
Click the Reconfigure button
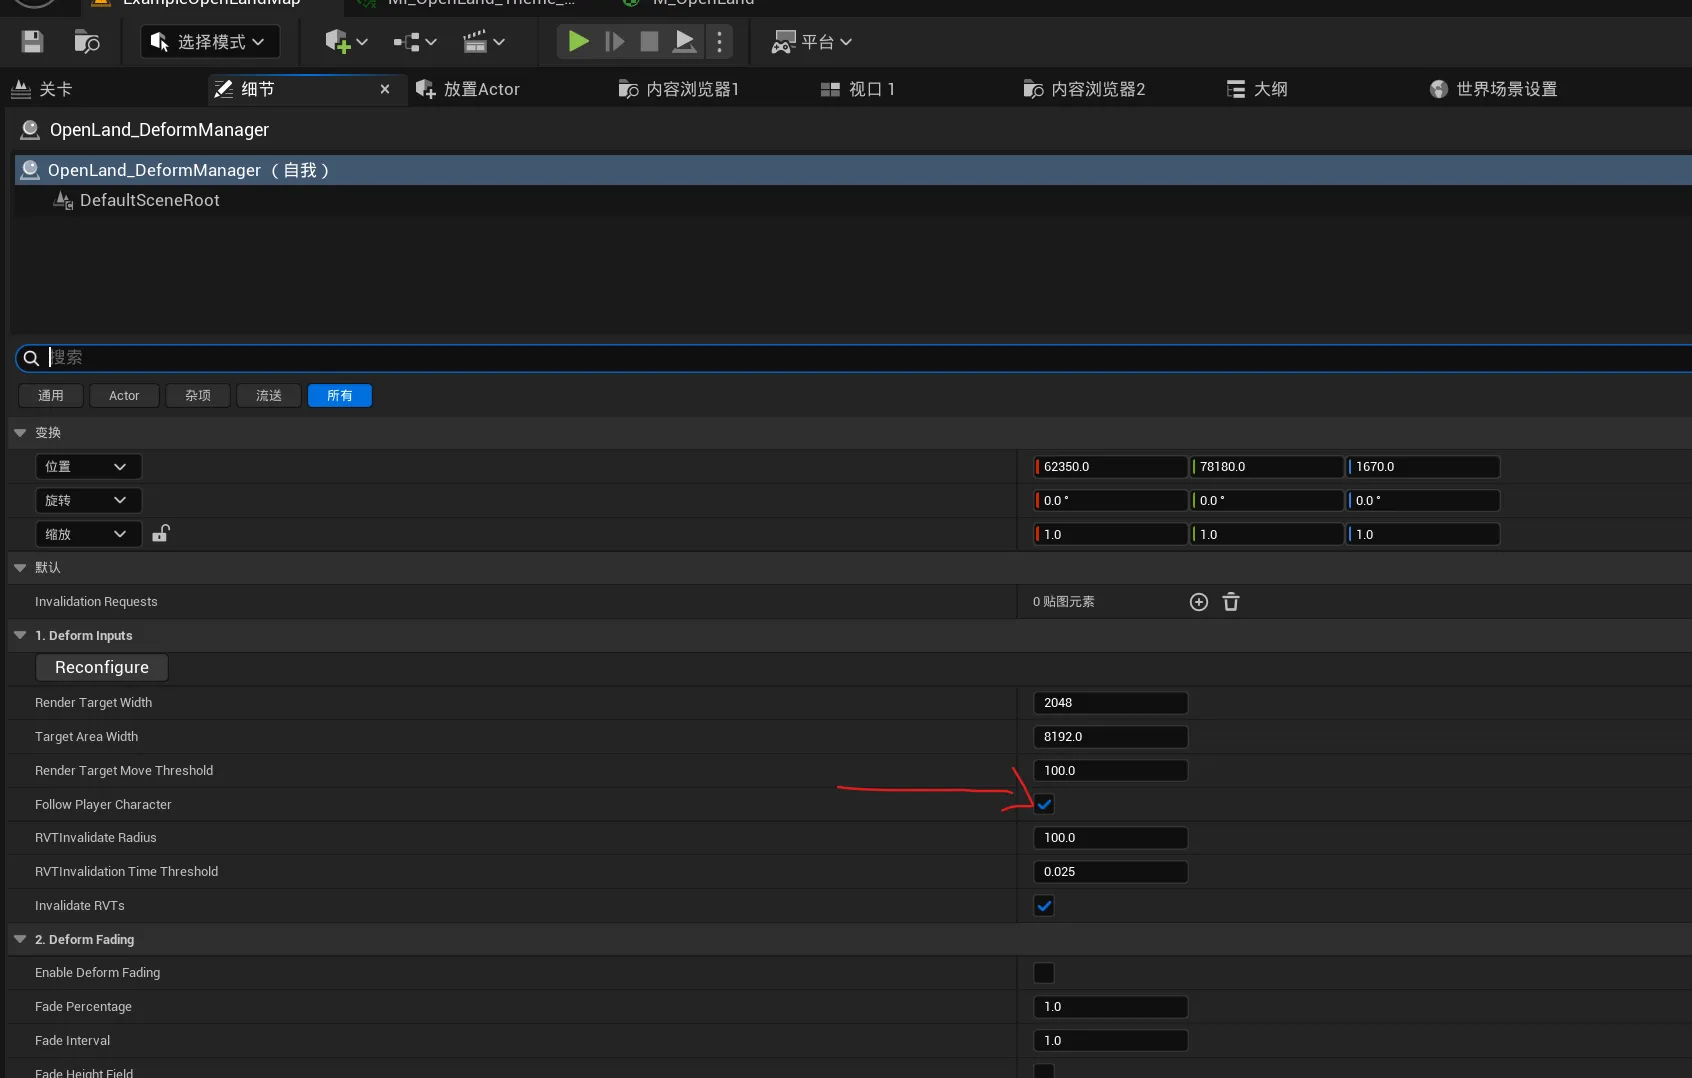102,667
